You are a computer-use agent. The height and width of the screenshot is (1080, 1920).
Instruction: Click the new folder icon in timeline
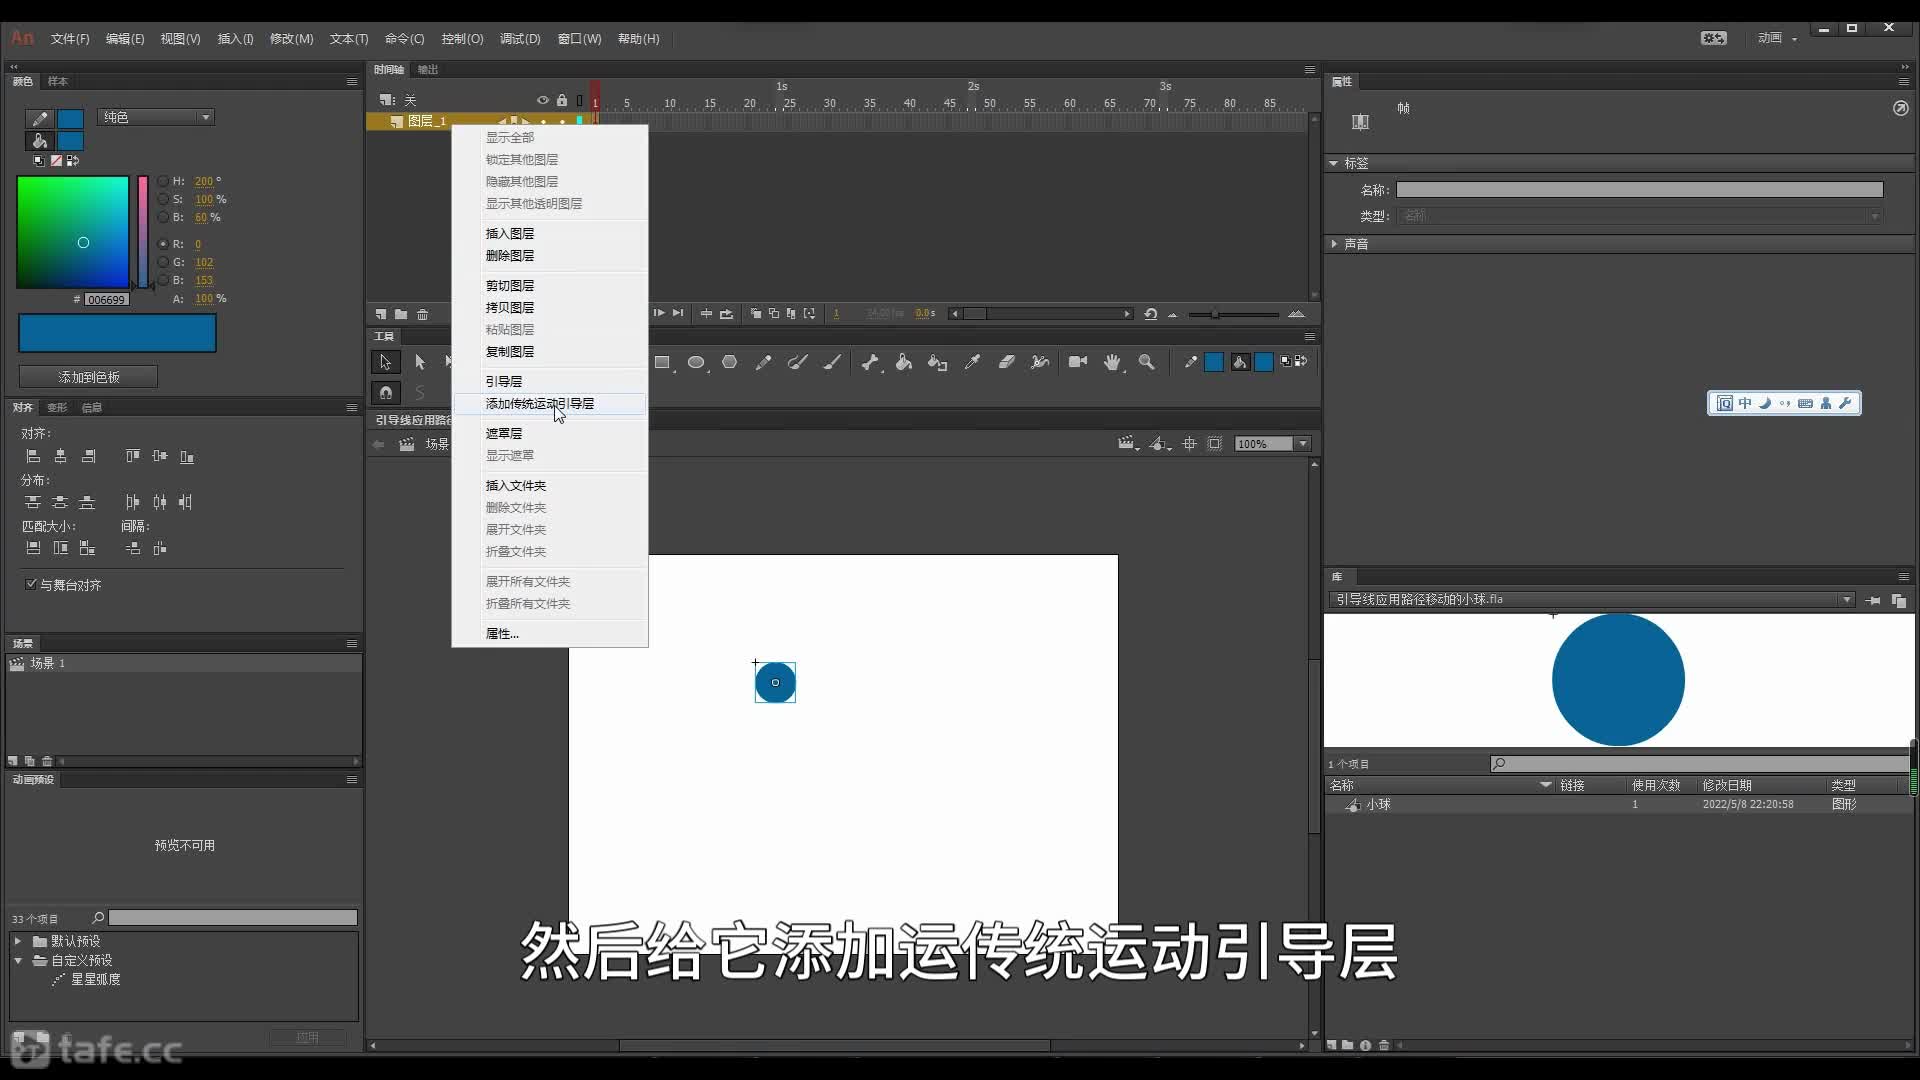pos(401,314)
